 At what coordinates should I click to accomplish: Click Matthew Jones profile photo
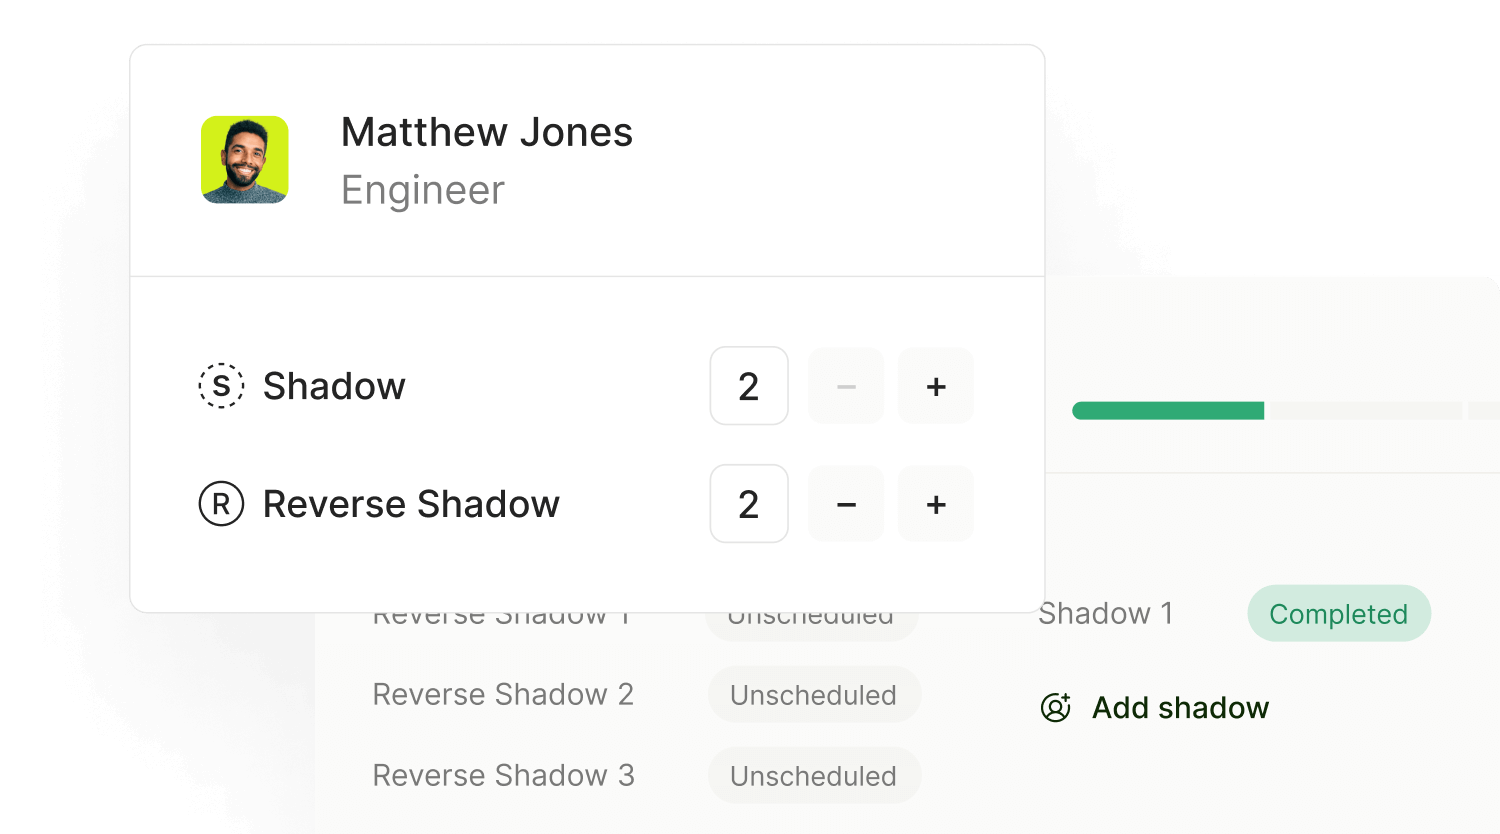coord(245,160)
